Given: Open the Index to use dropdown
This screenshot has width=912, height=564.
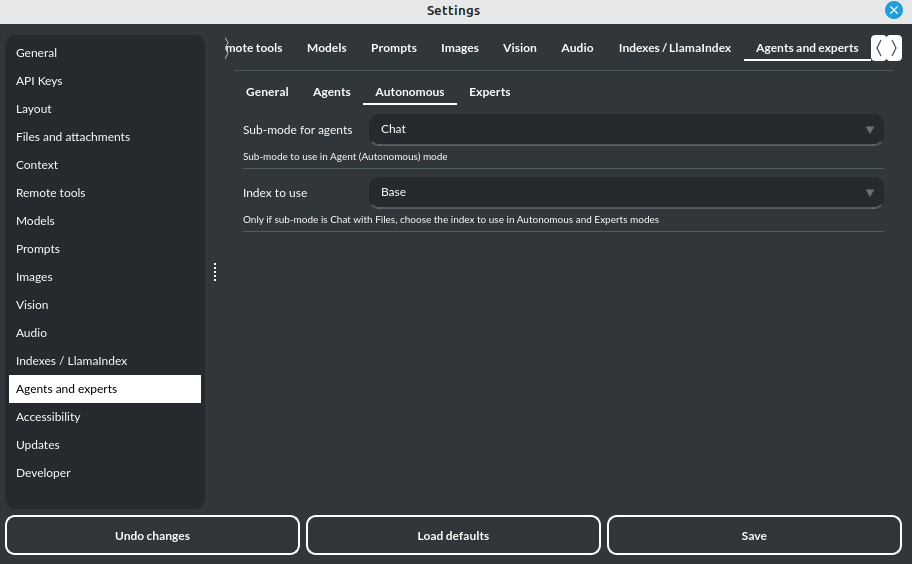Looking at the screenshot, I should click(626, 192).
